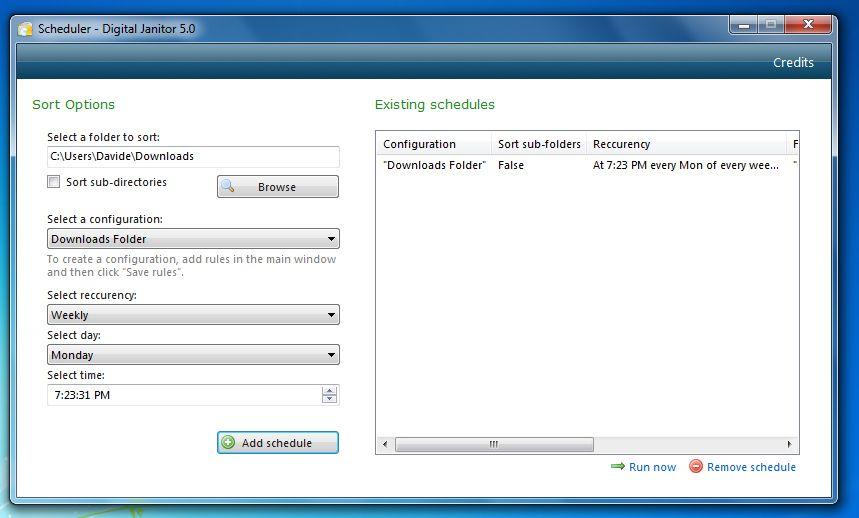Minimize the Scheduler window
This screenshot has height=518, width=859.
[743, 25]
